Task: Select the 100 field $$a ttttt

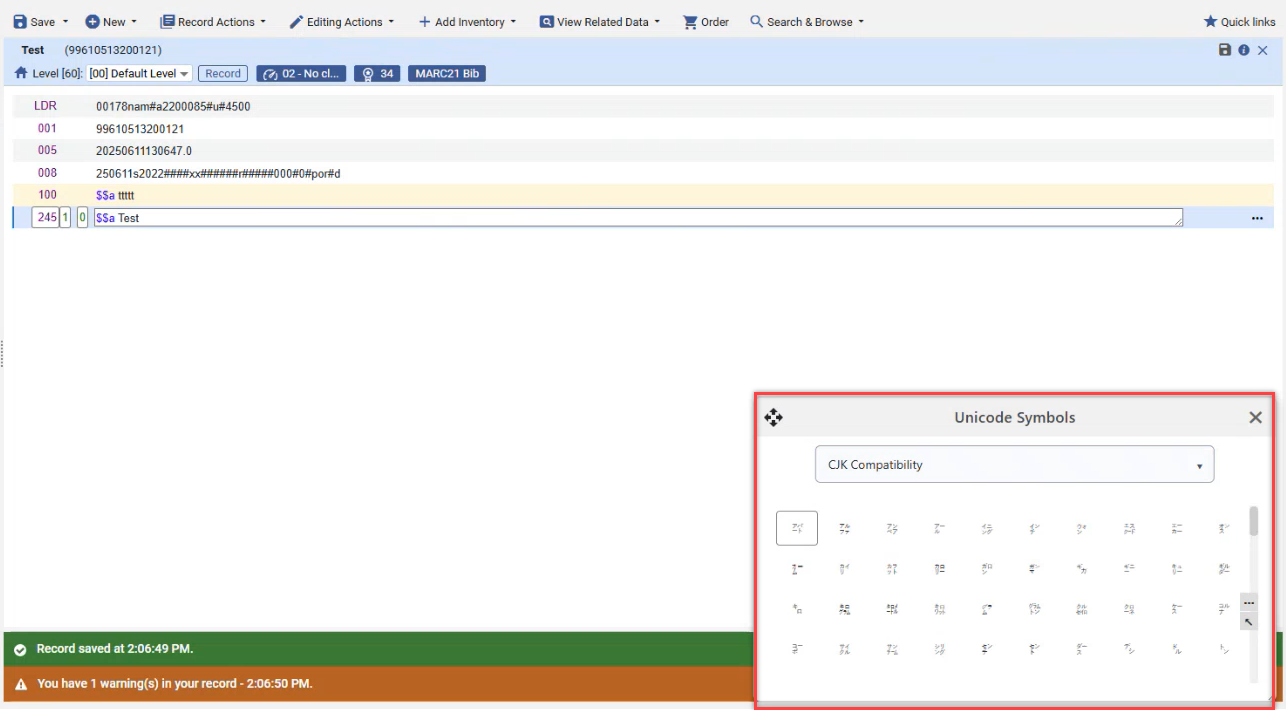Action: (115, 195)
